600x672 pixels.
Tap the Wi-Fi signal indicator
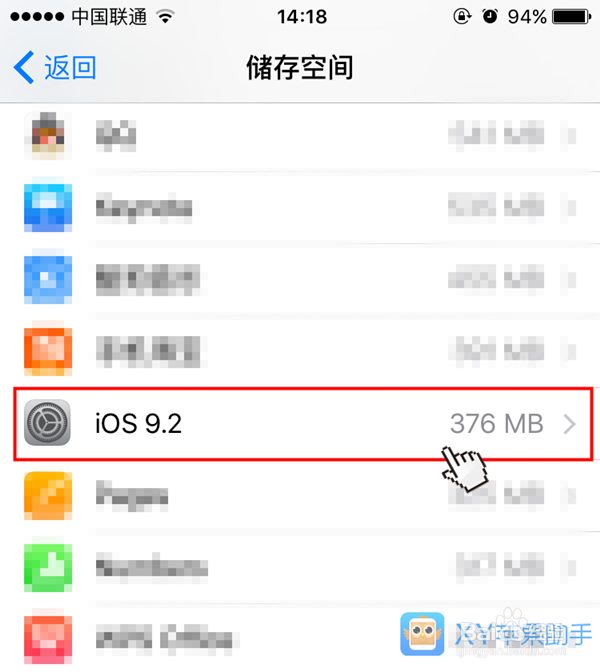click(165, 17)
